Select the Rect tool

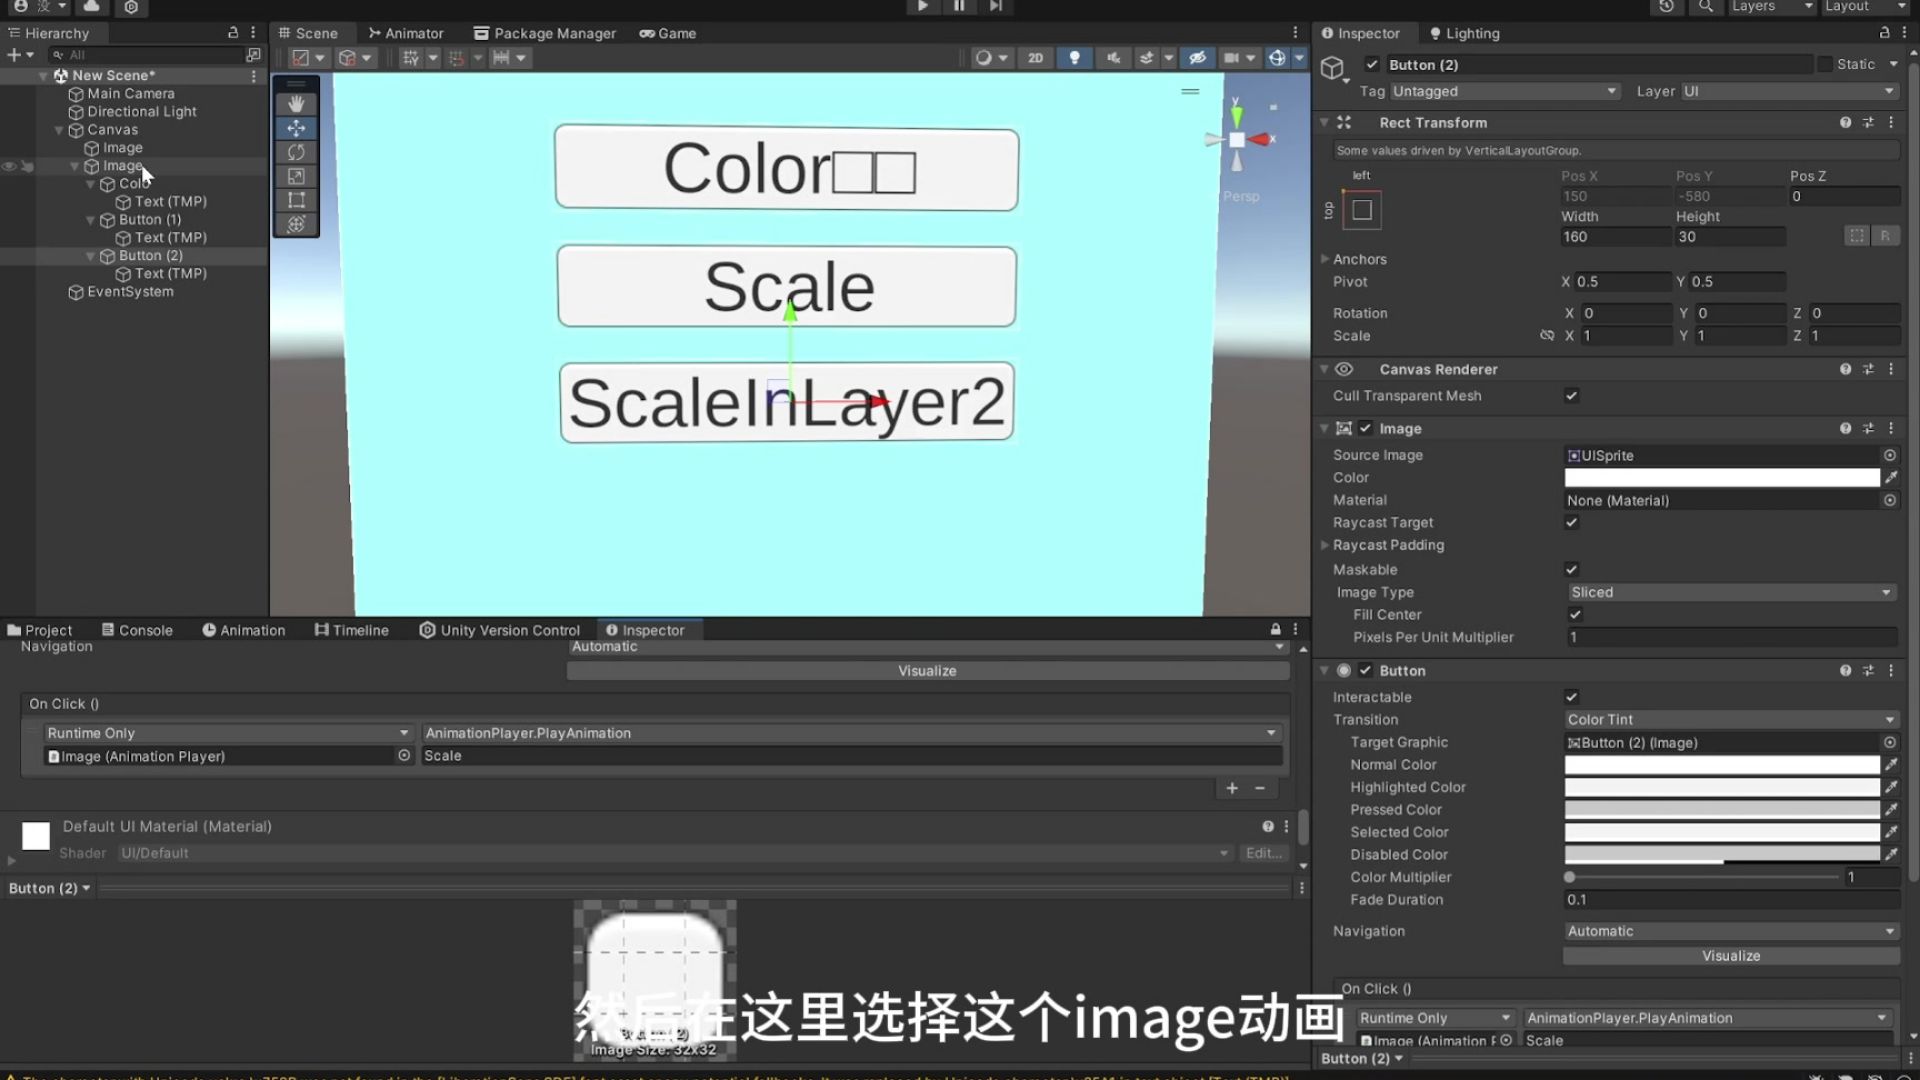point(296,200)
